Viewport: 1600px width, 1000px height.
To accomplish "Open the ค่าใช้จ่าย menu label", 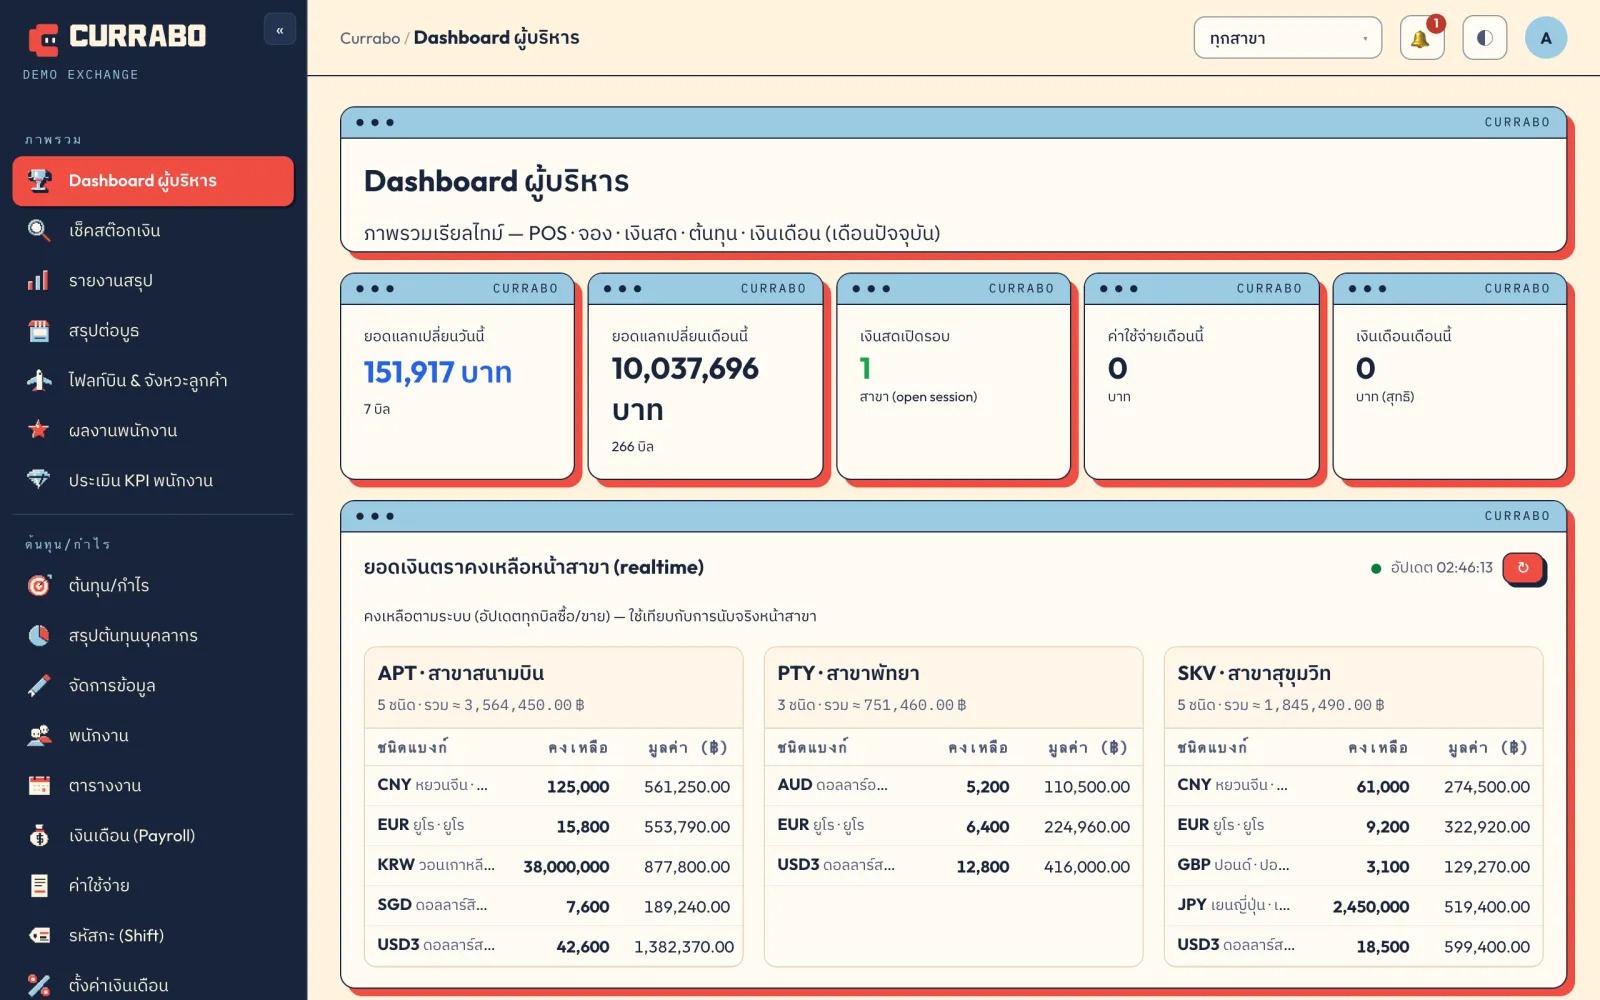I will 99,885.
